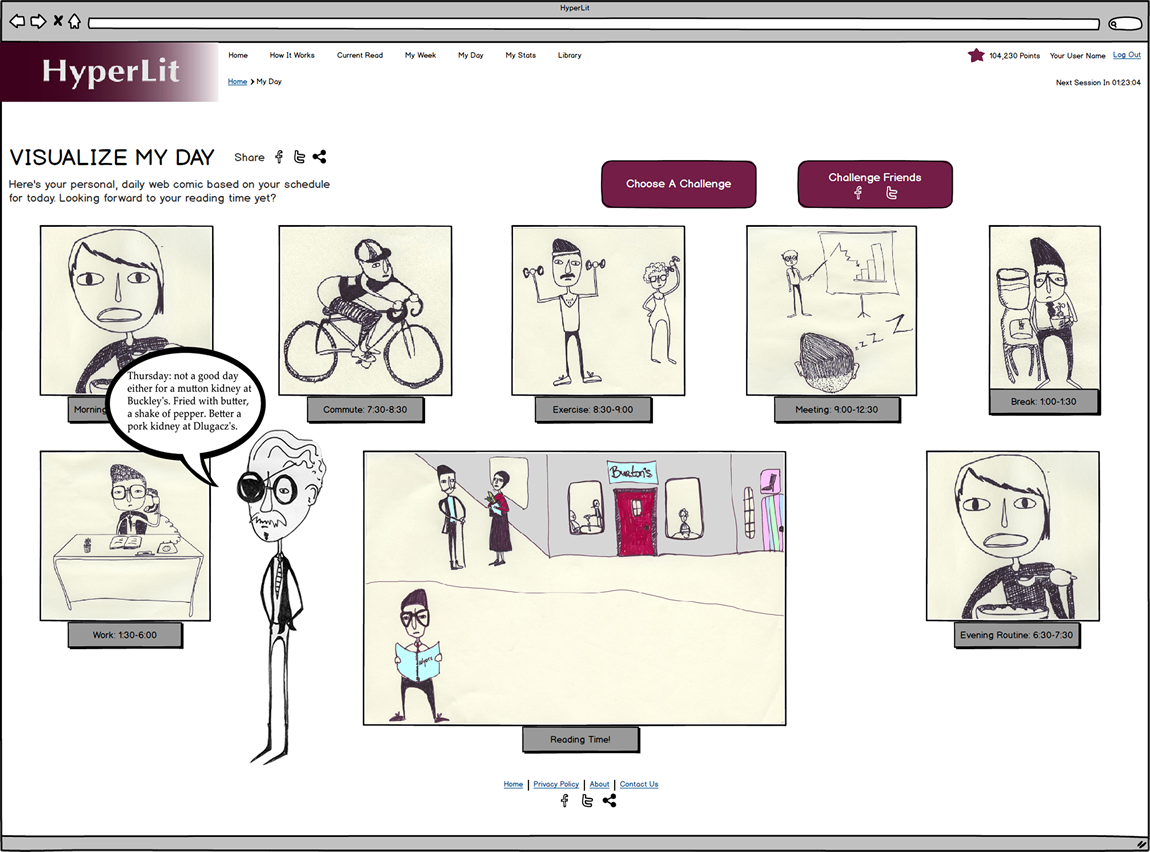Image resolution: width=1150 pixels, height=852 pixels.
Task: Click the browser address bar
Action: point(593,23)
